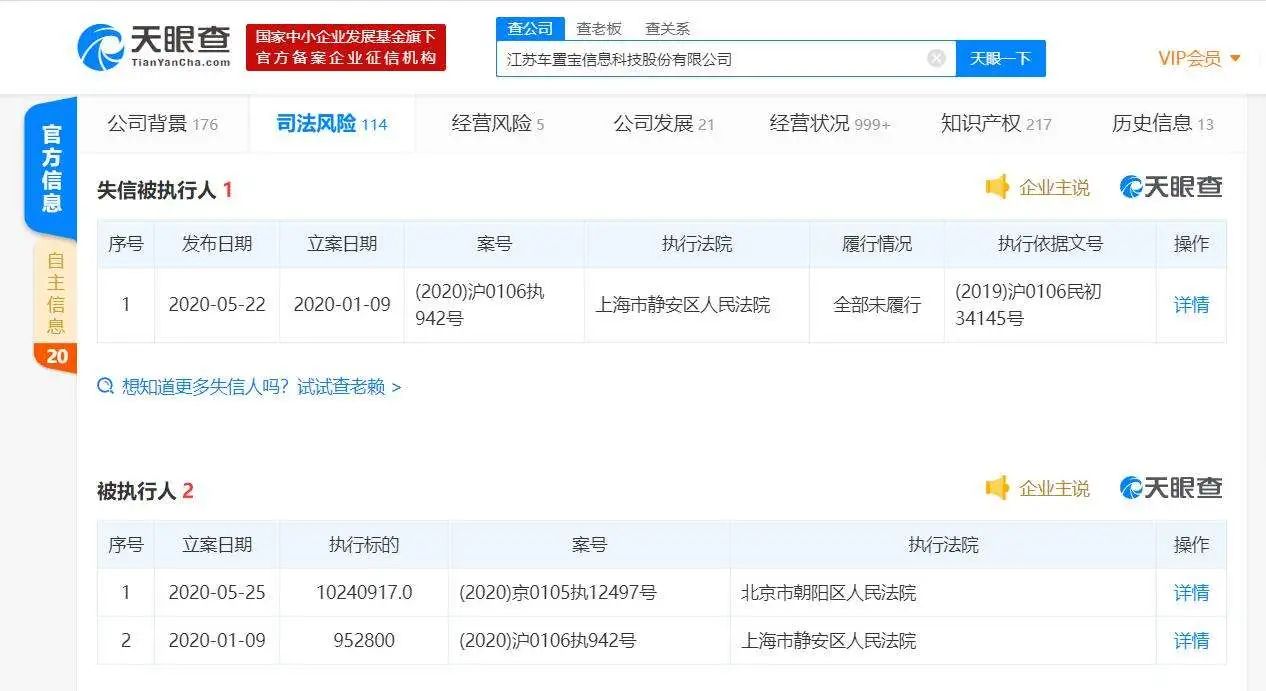Image resolution: width=1266 pixels, height=691 pixels.
Task: Click the 想知道更多失信人吗?试试查老赖 link
Action: 261,387
